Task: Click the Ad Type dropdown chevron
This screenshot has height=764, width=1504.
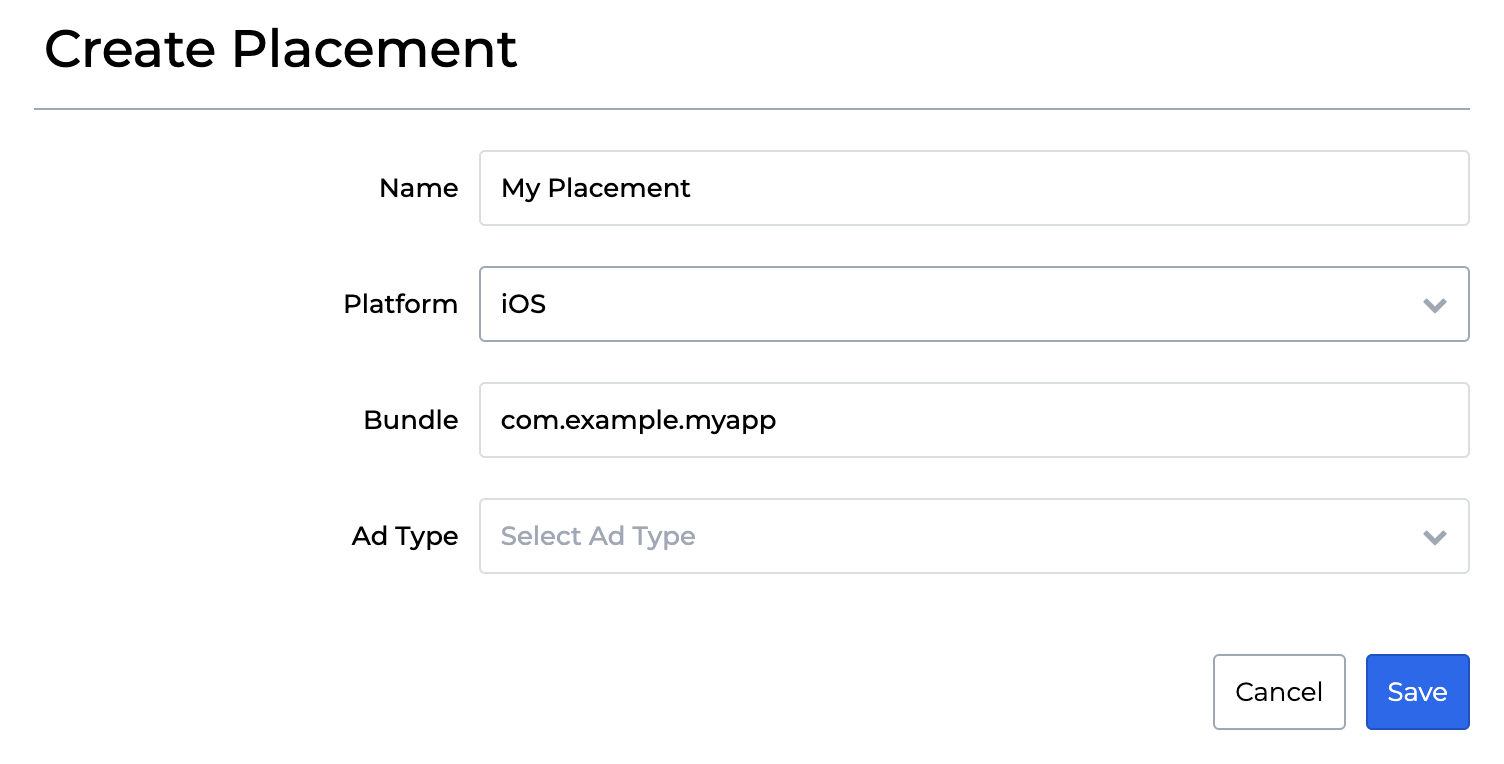Action: pos(1436,536)
